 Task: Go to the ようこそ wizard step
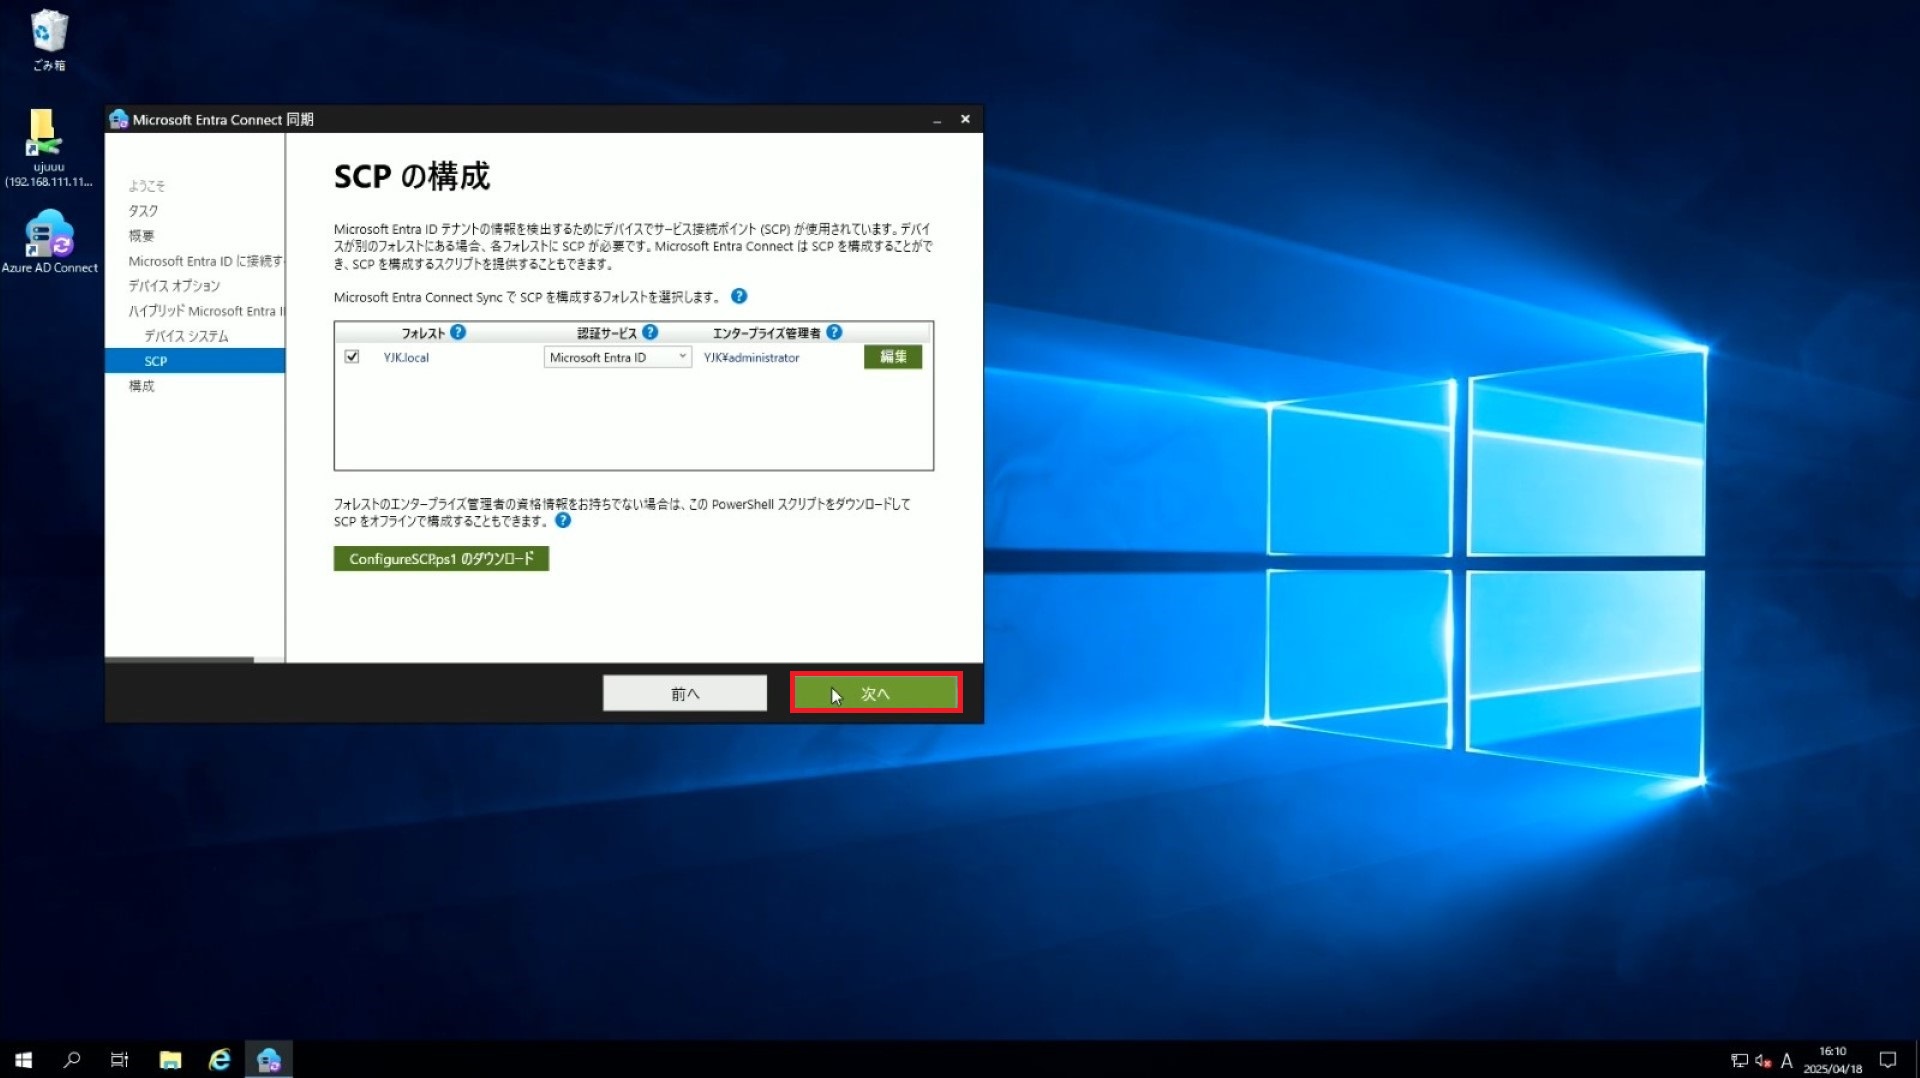pyautogui.click(x=146, y=186)
